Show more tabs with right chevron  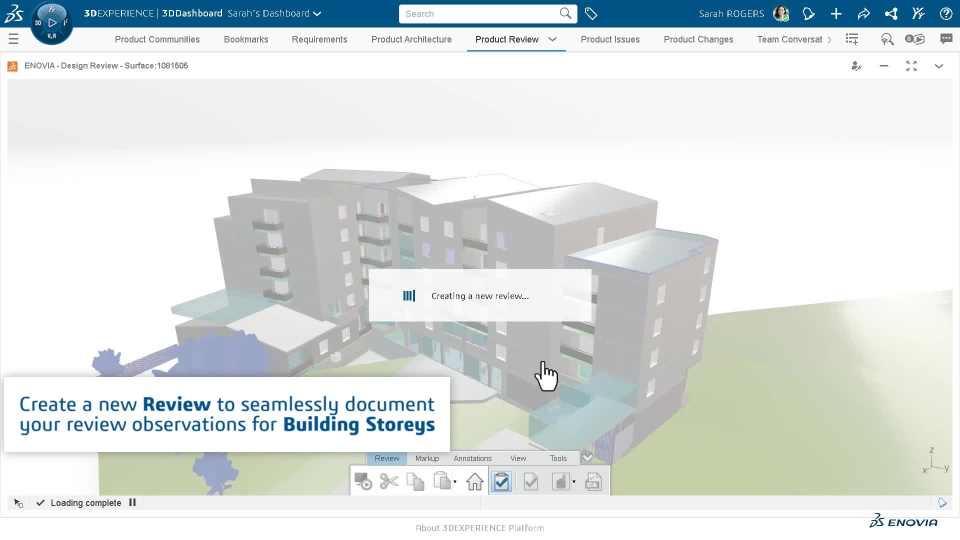(x=830, y=40)
